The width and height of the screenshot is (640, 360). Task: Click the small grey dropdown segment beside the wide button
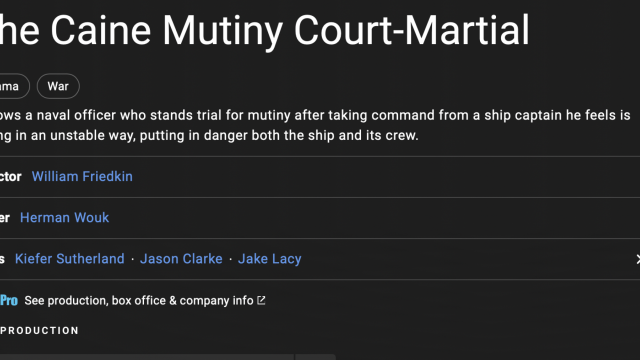(x=316, y=357)
